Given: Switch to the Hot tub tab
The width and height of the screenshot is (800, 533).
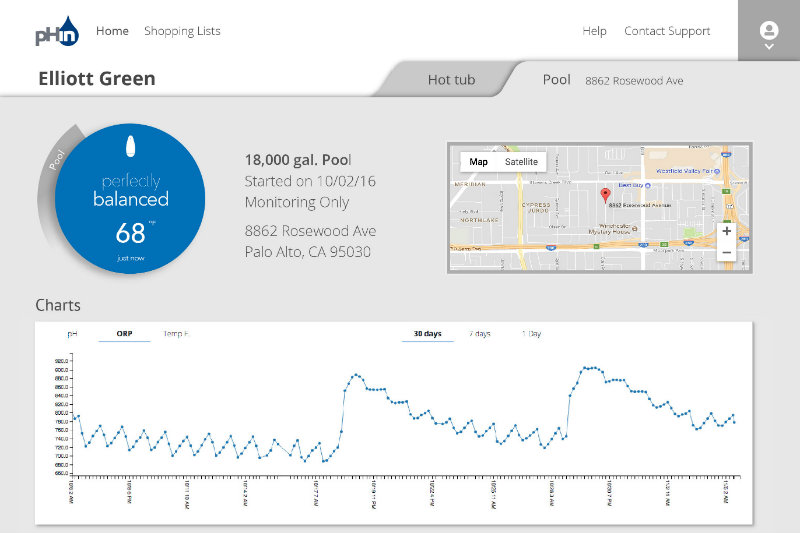Looking at the screenshot, I should pyautogui.click(x=451, y=80).
